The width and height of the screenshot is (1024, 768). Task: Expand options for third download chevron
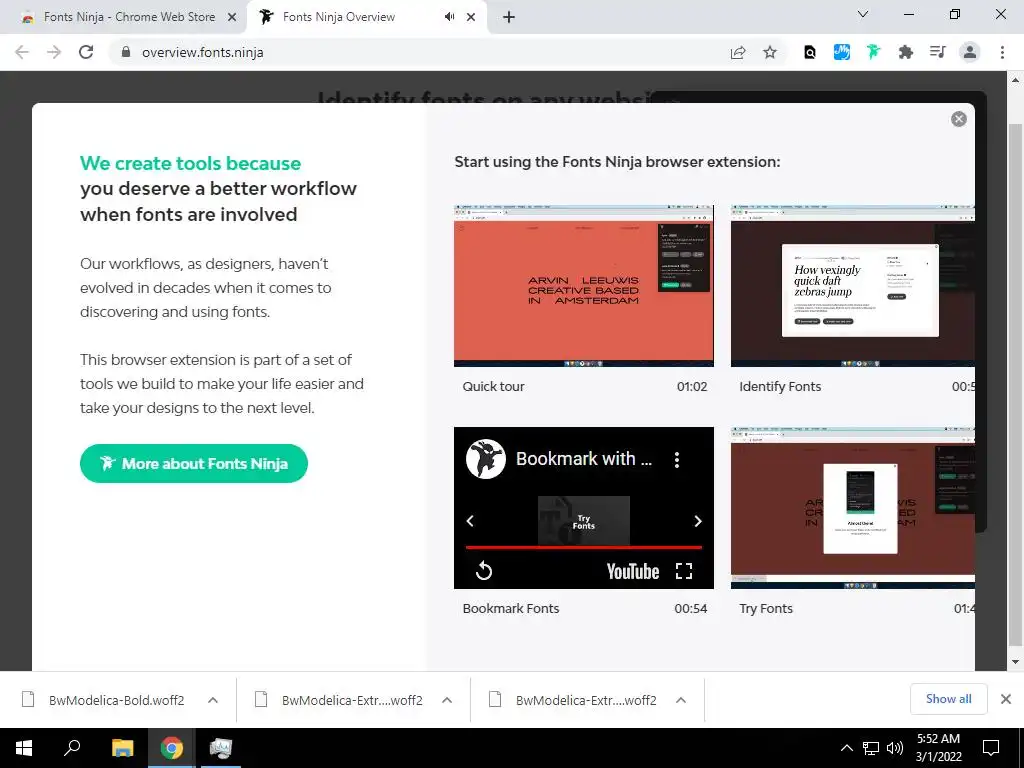pos(680,700)
